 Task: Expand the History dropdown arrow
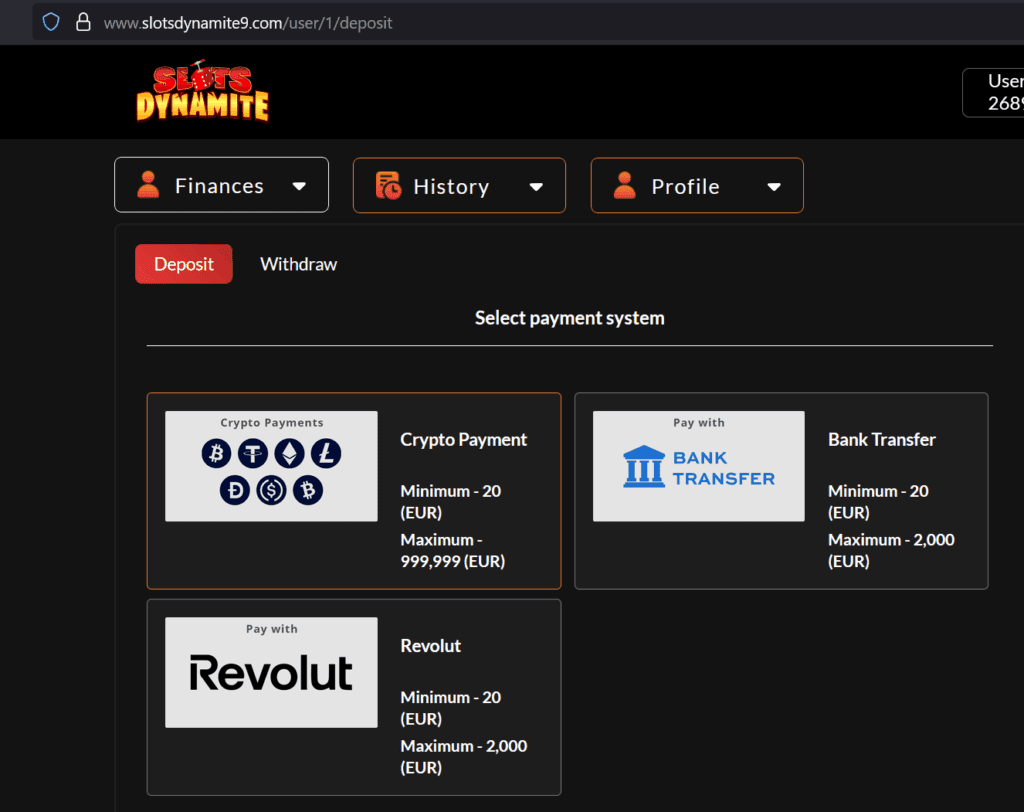point(536,187)
